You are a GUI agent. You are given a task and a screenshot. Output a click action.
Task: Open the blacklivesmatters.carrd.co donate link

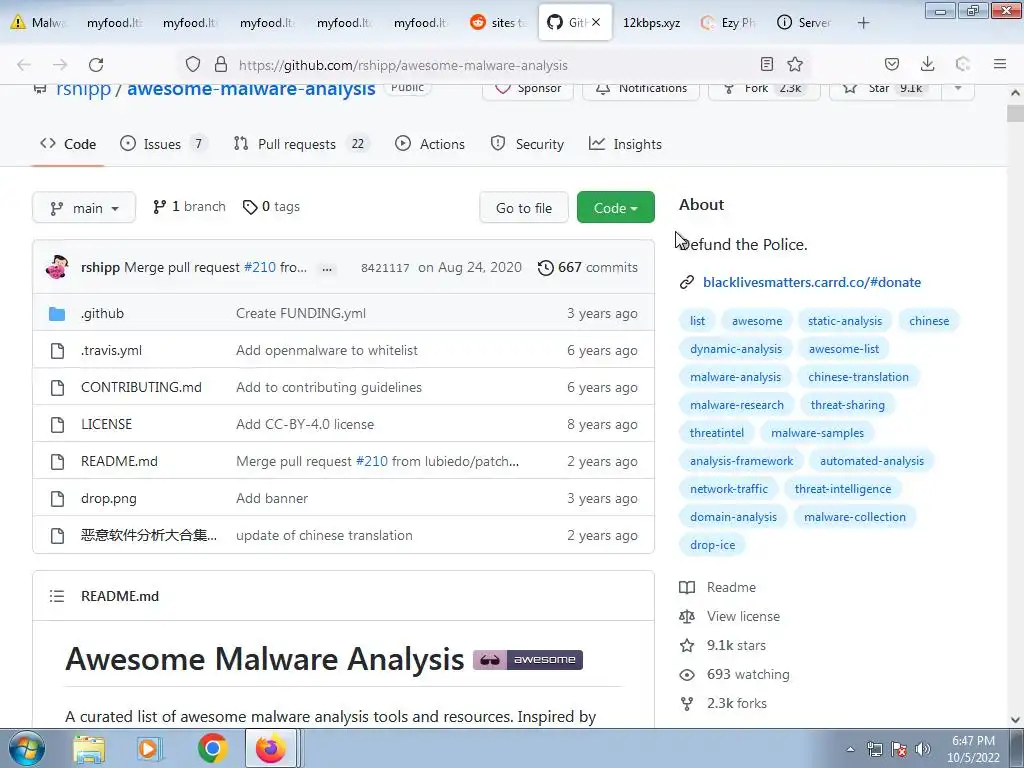point(812,283)
